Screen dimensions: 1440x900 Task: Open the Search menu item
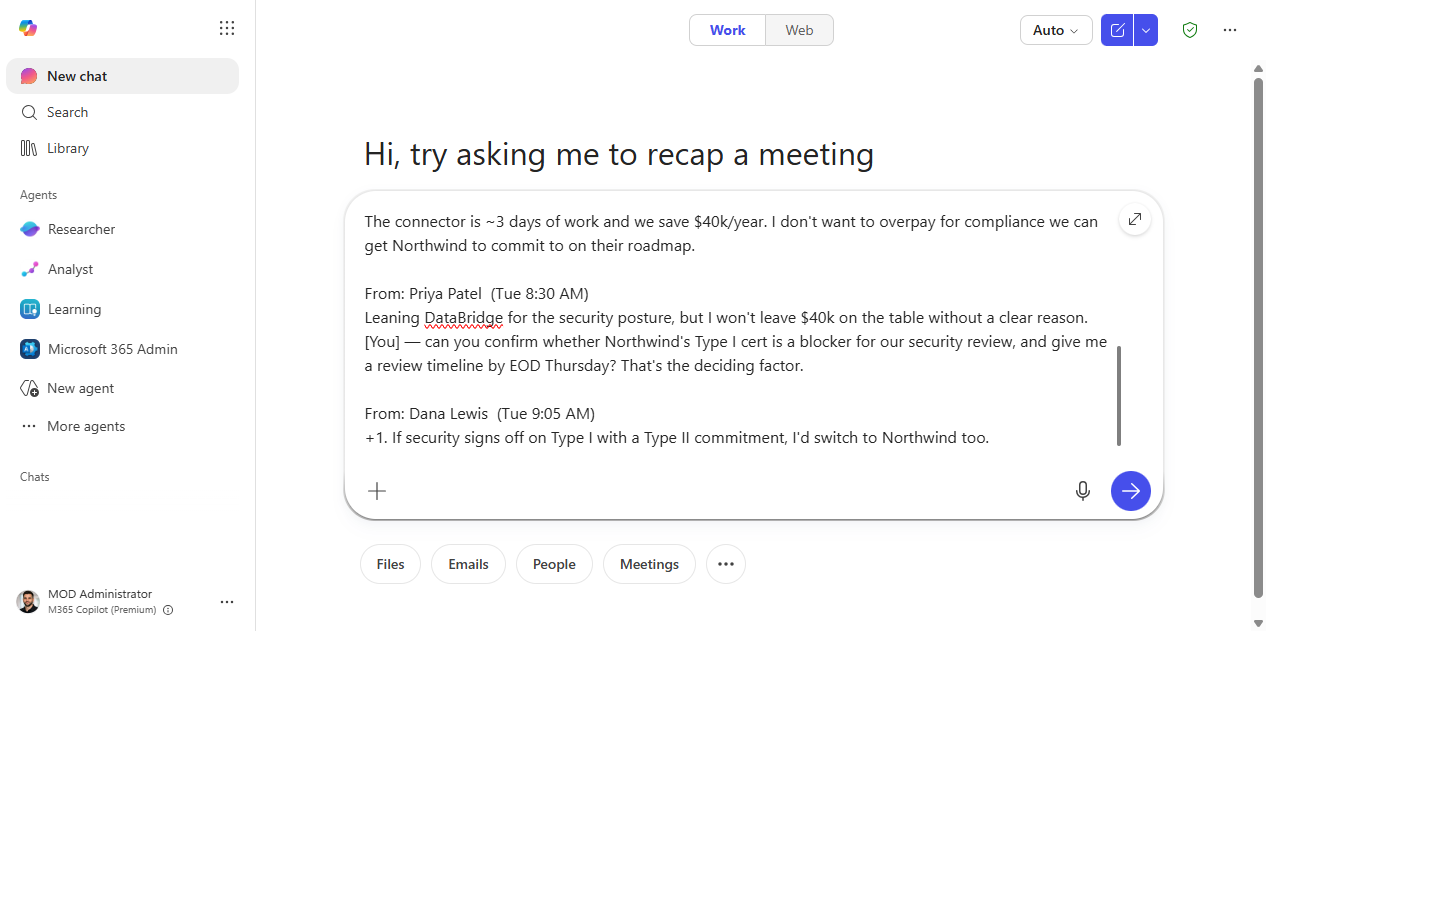pyautogui.click(x=122, y=112)
